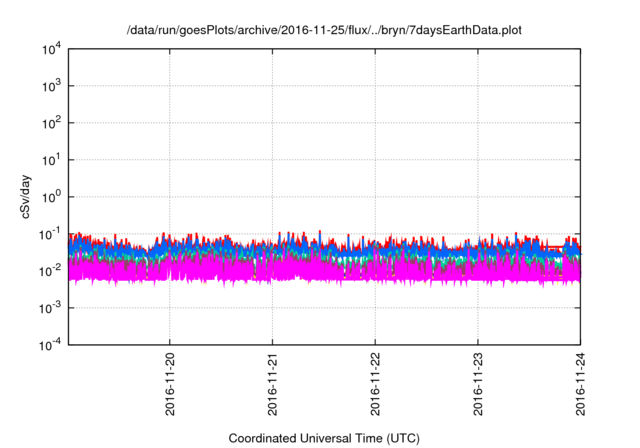This screenshot has height=448, width=640.
Task: Select the 2016-11-23 date tick label
Action: point(477,385)
